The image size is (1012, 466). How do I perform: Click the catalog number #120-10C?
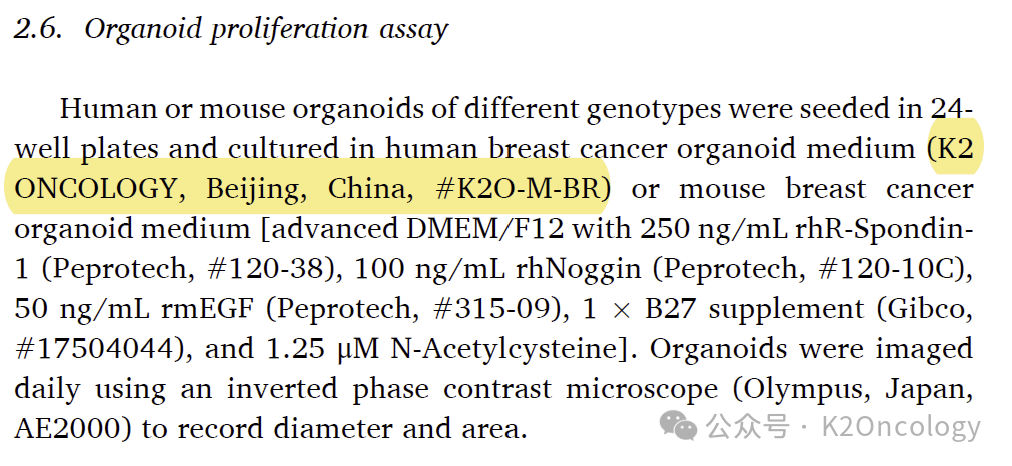(890, 269)
